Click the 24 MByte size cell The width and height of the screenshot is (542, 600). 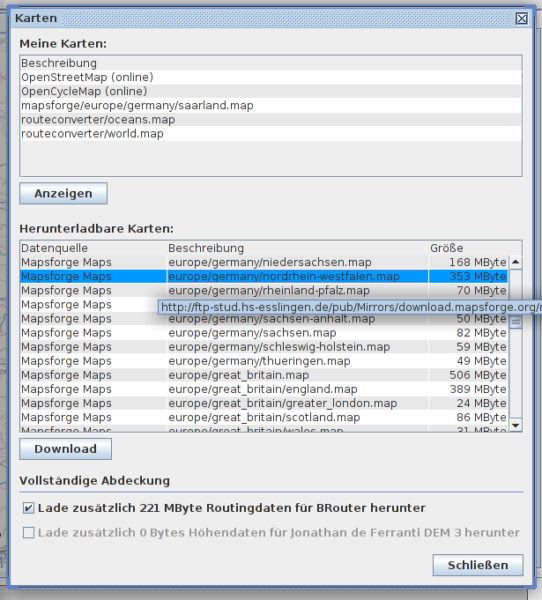pyautogui.click(x=469, y=403)
